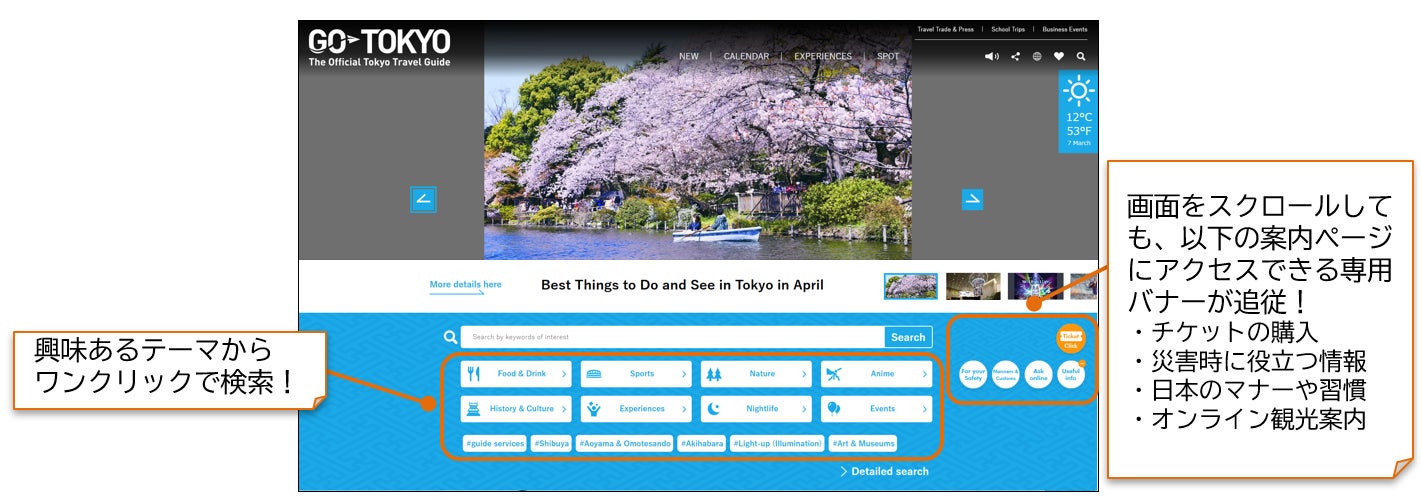Select the History & Culture theme button

[516, 409]
